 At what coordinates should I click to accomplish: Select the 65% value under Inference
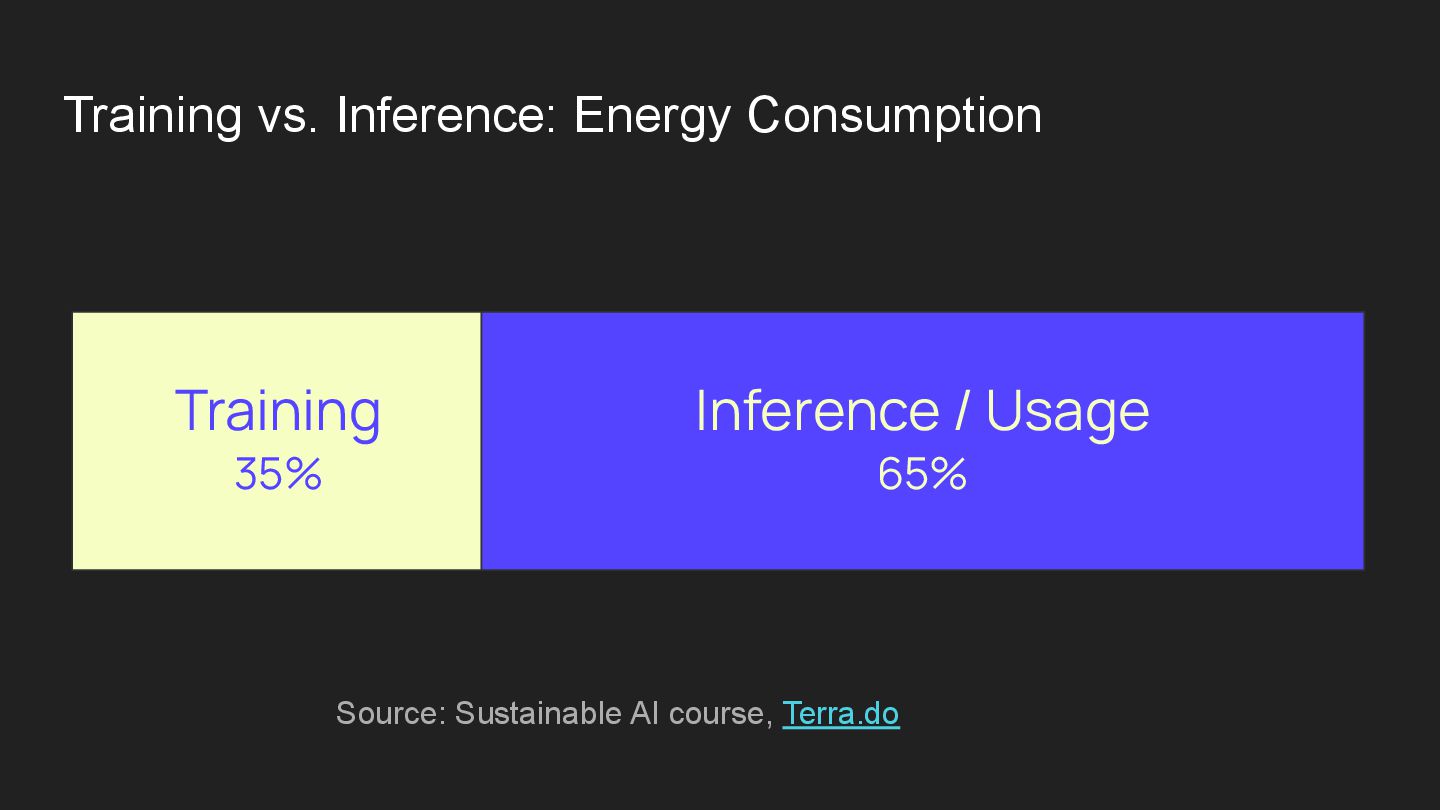pyautogui.click(x=921, y=474)
